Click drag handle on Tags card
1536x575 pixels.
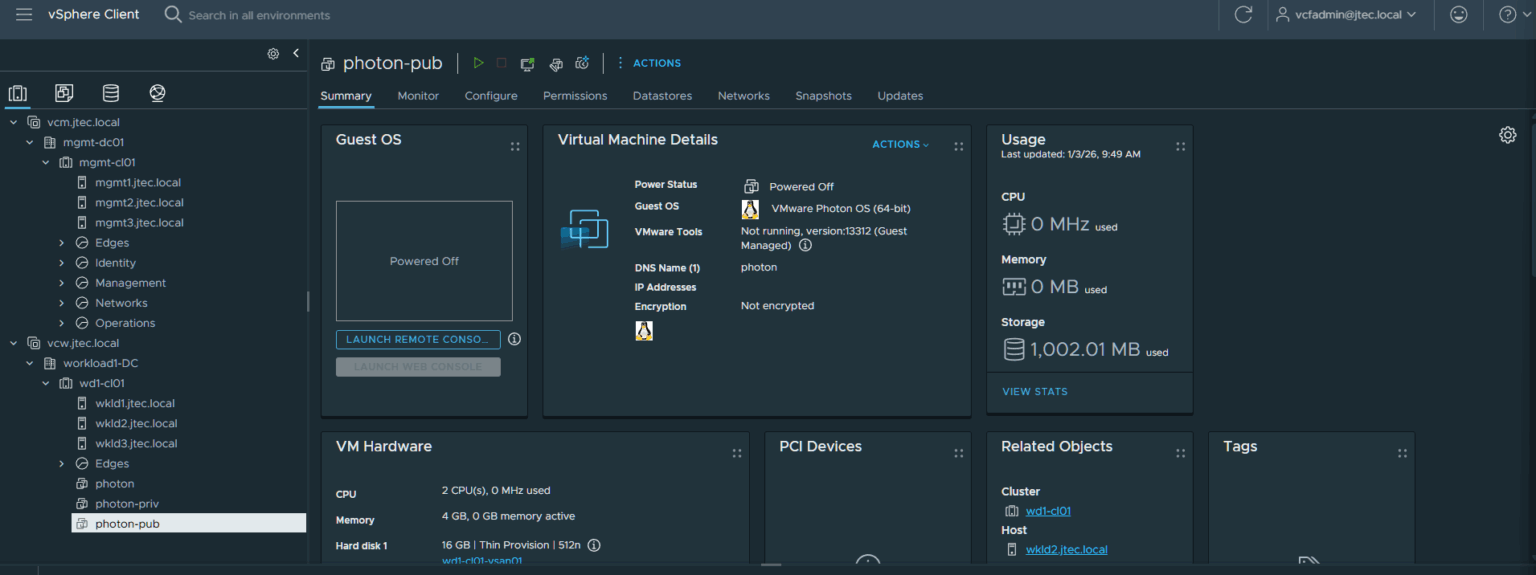click(x=1403, y=453)
